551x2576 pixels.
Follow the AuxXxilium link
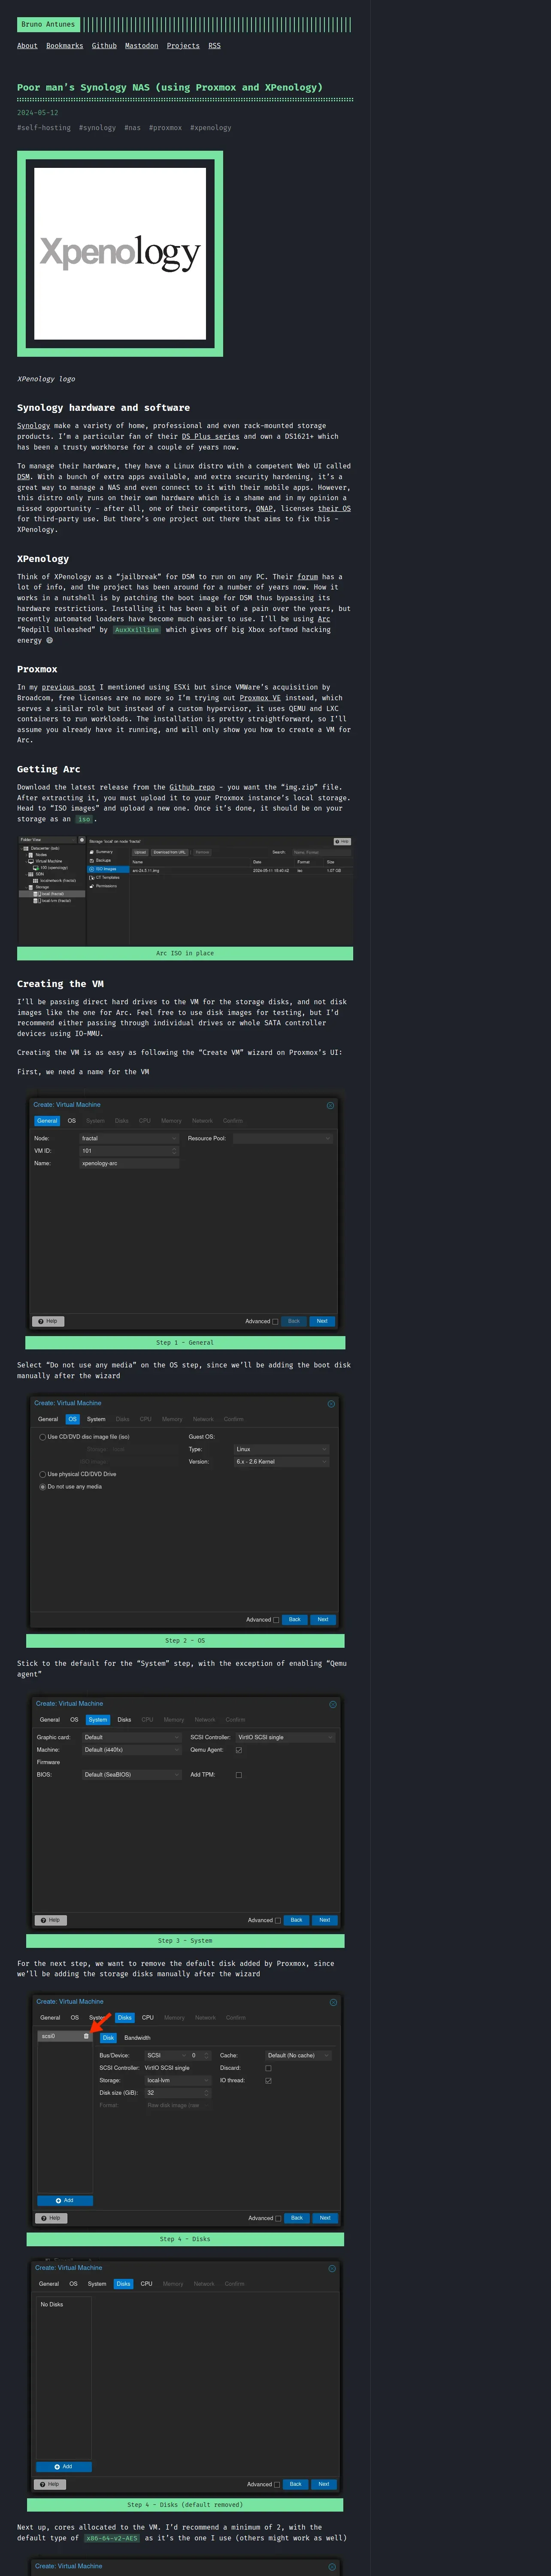(137, 629)
